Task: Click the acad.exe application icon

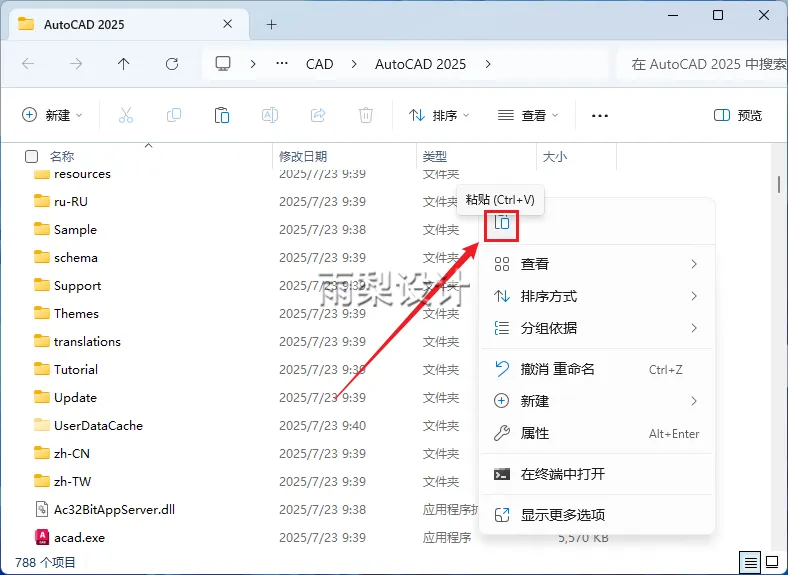Action: click(42, 537)
